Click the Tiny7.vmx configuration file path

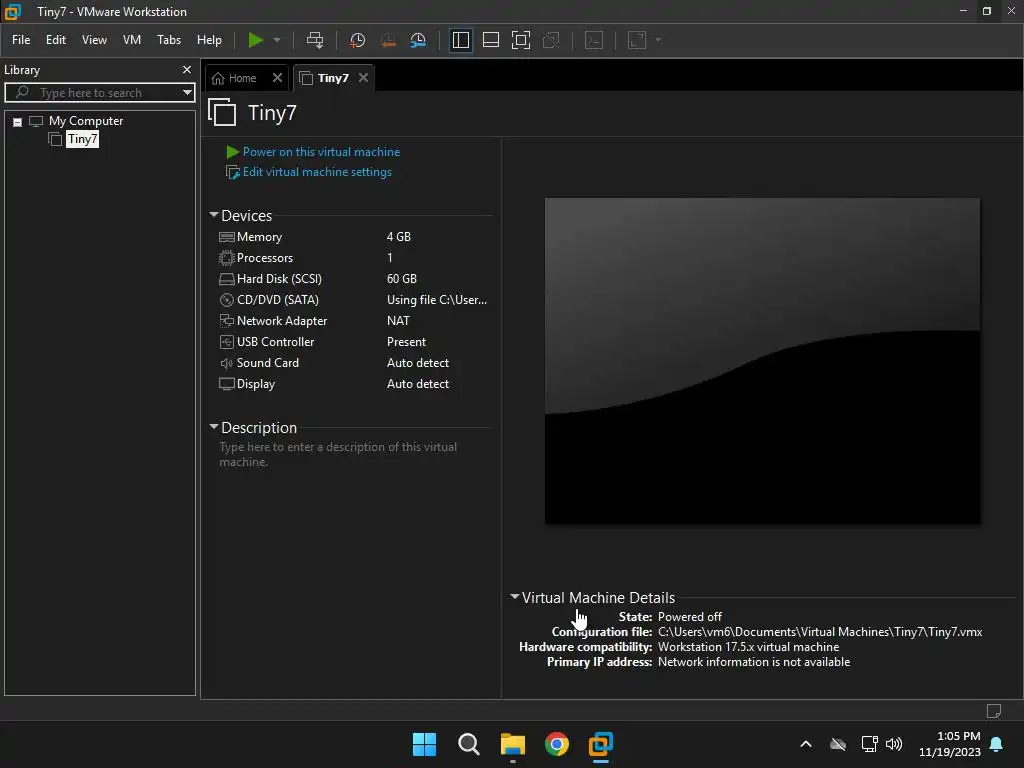[820, 632]
